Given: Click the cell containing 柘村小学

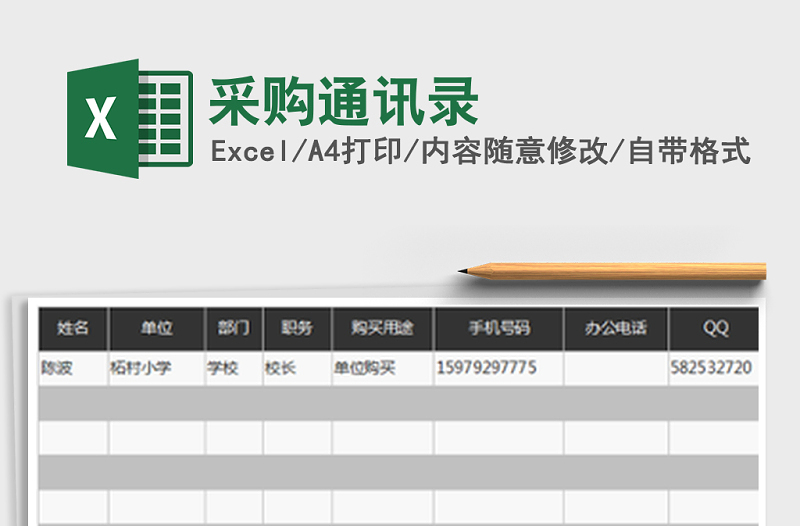Looking at the screenshot, I should (x=157, y=368).
